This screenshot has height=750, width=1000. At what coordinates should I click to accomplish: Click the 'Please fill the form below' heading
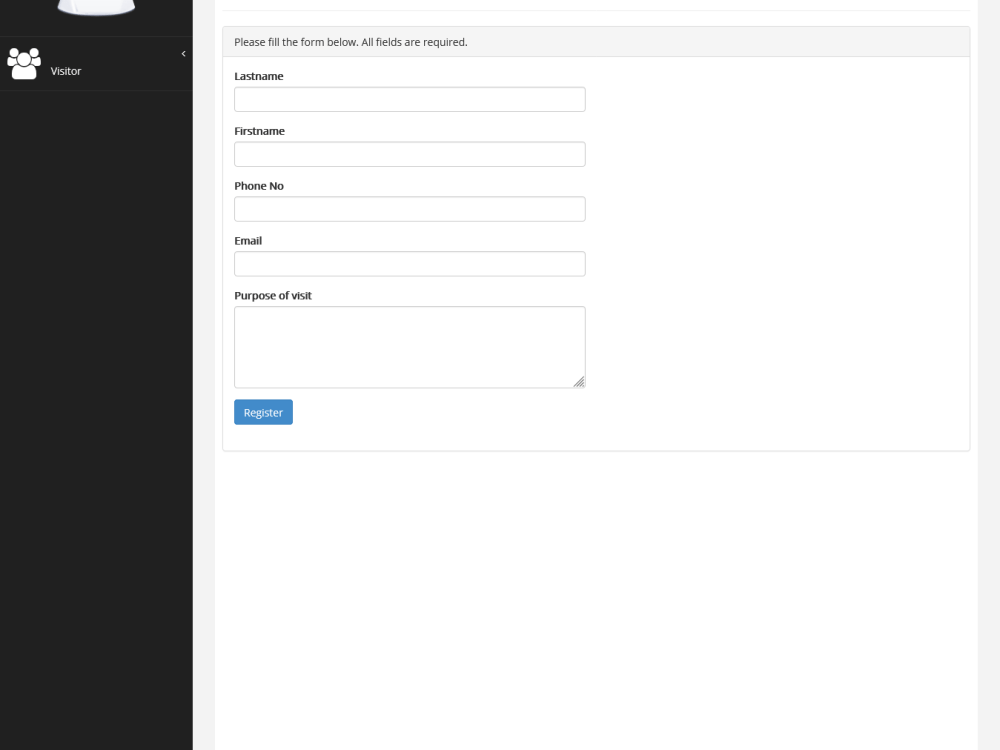[x=351, y=42]
